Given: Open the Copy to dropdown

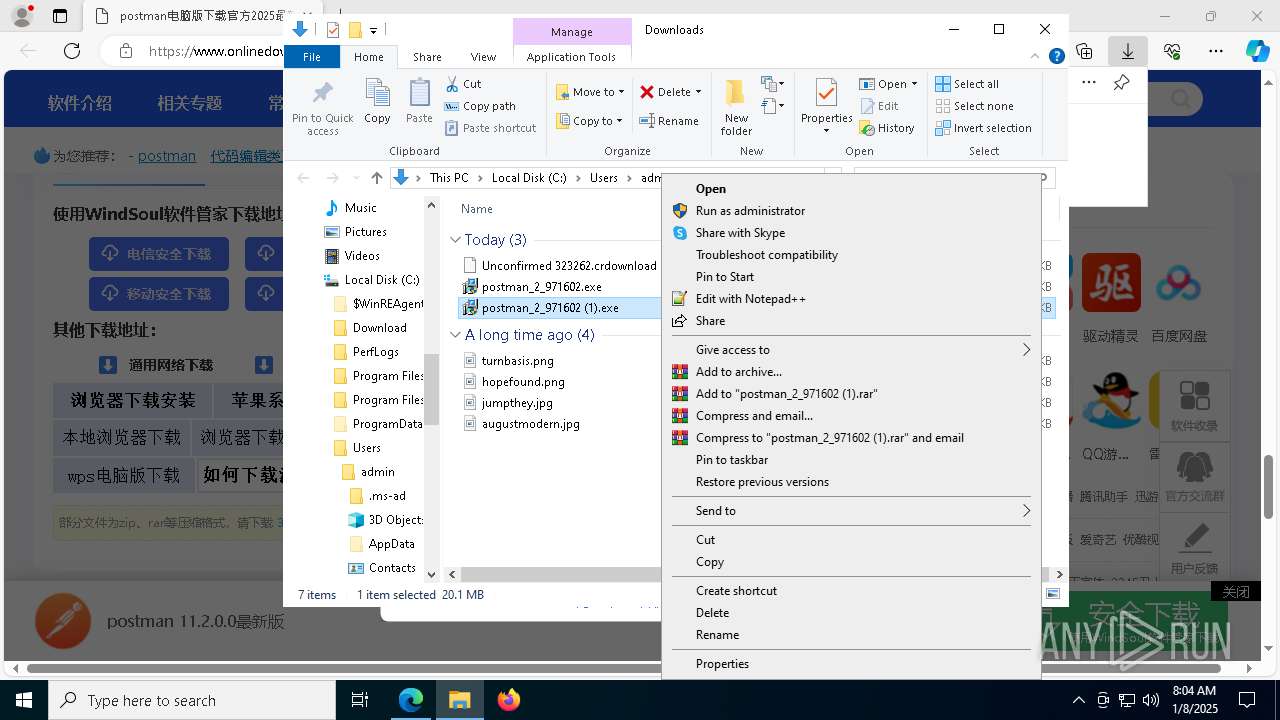Looking at the screenshot, I should point(589,121).
